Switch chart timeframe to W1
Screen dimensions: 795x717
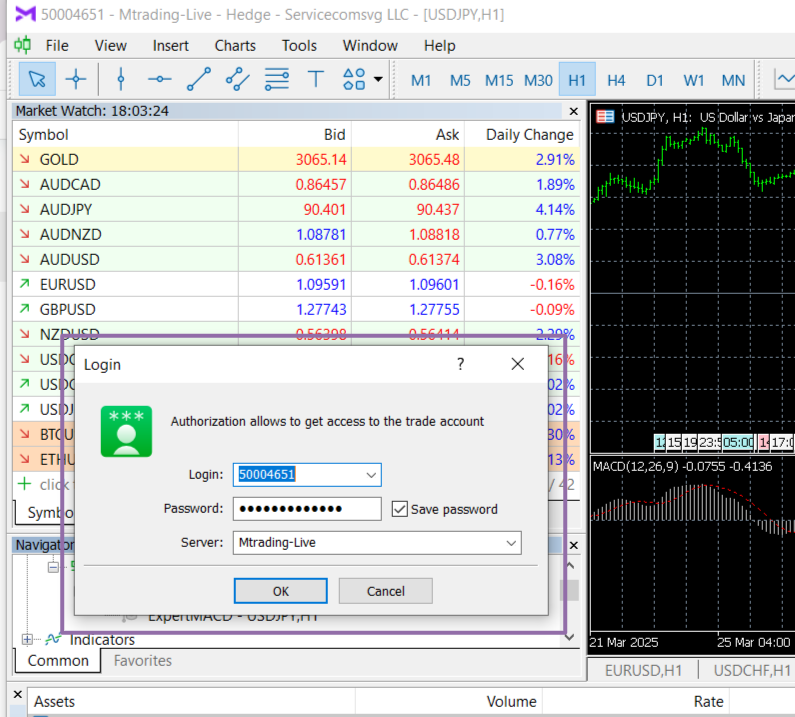coord(694,80)
